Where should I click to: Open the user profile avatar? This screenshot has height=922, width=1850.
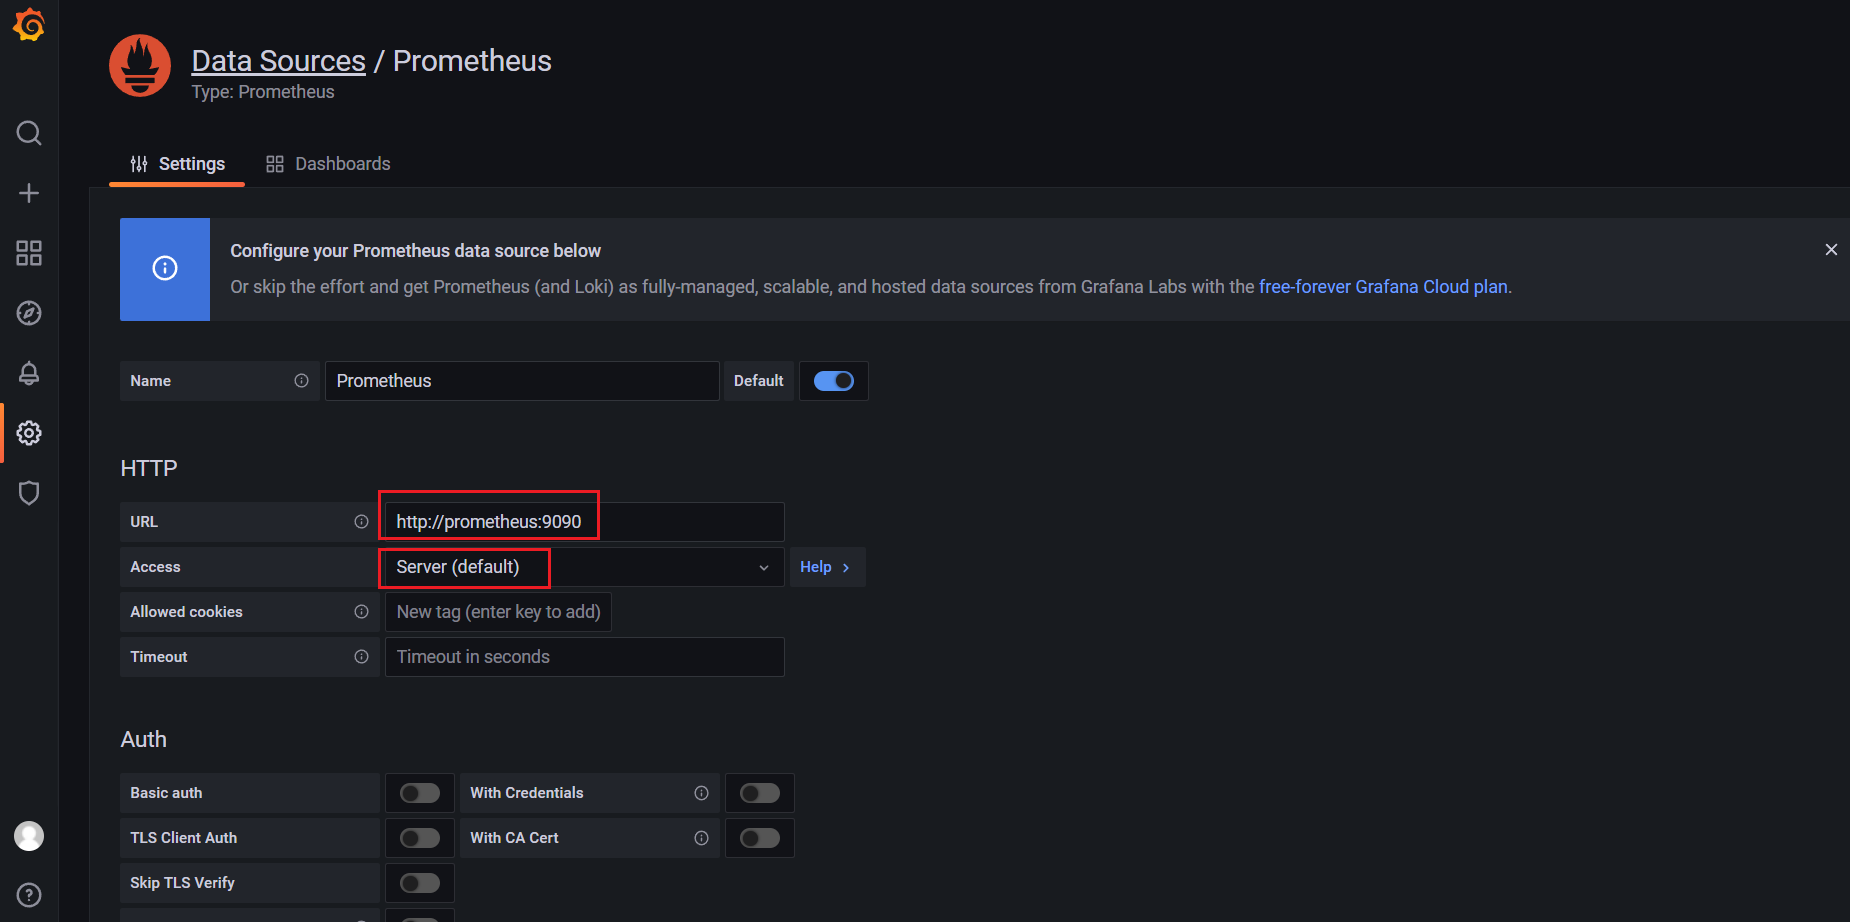29,836
